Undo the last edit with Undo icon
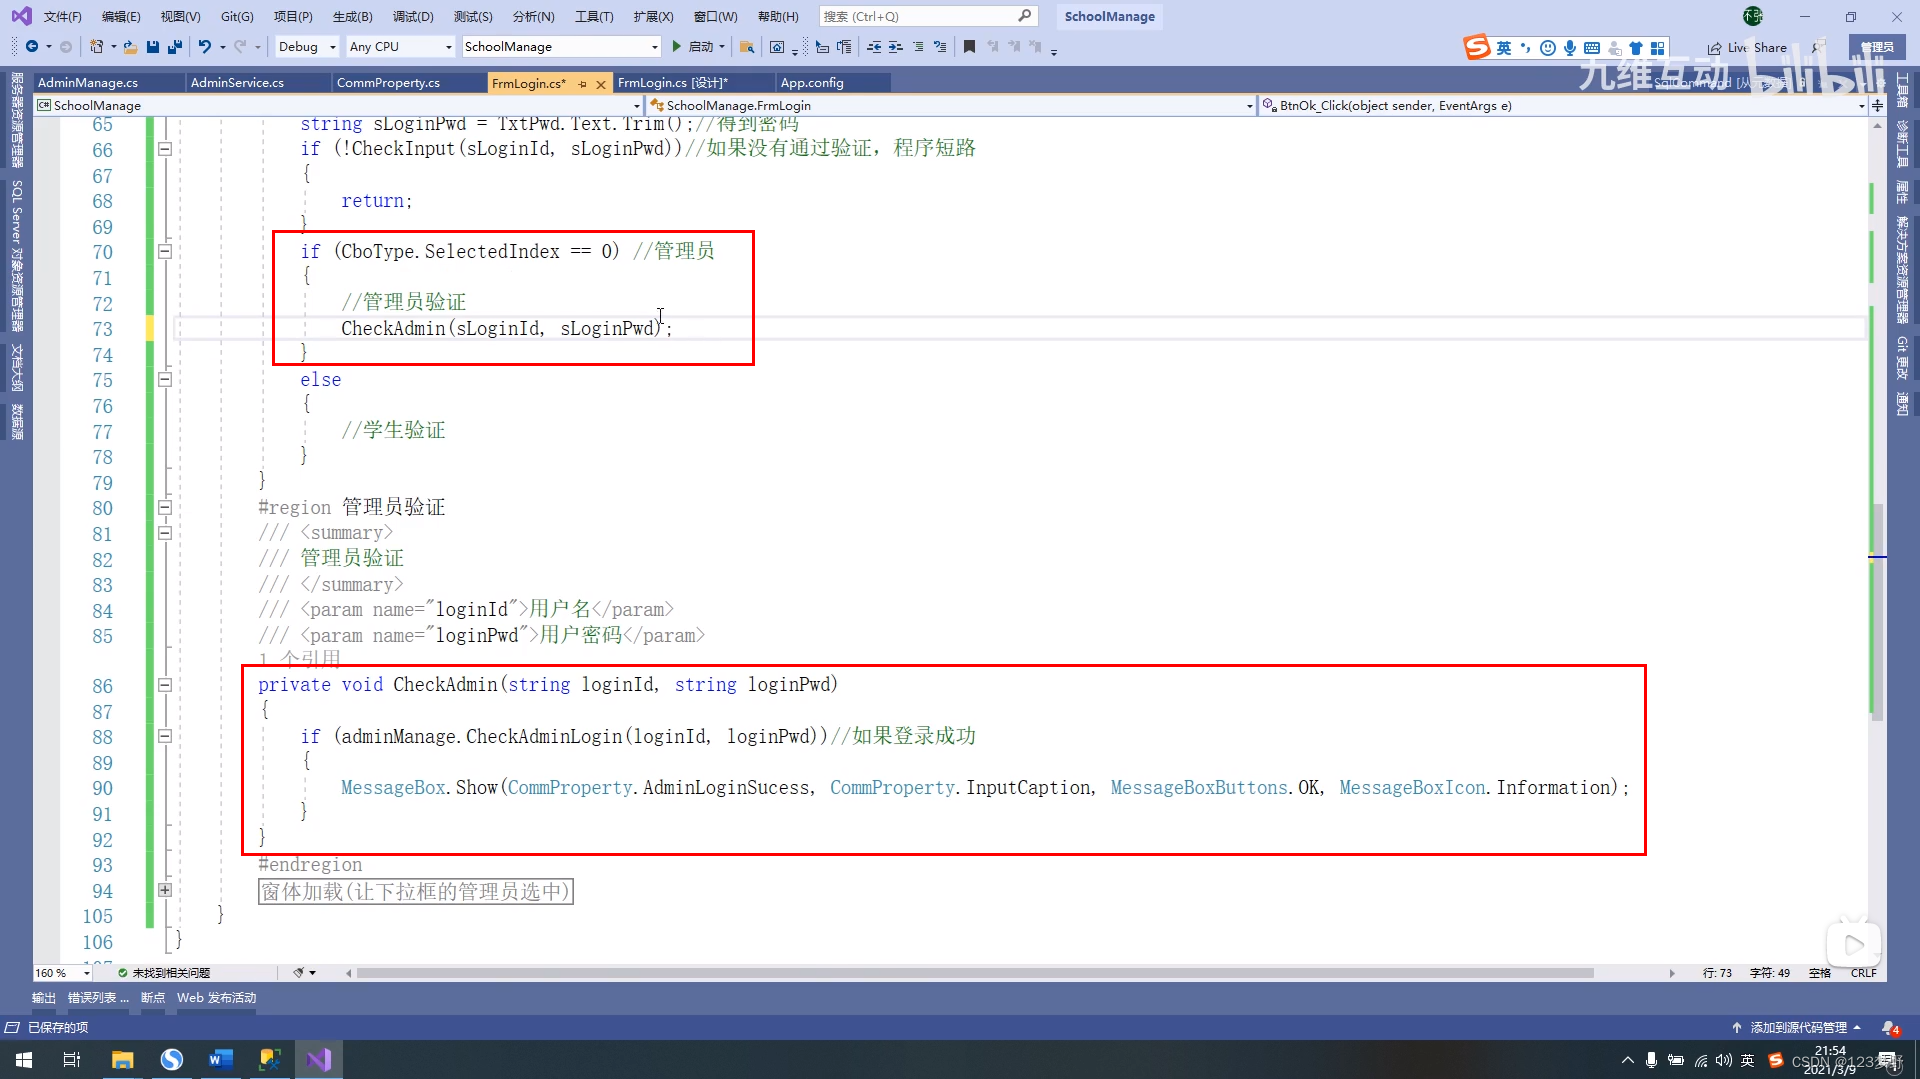 204,46
